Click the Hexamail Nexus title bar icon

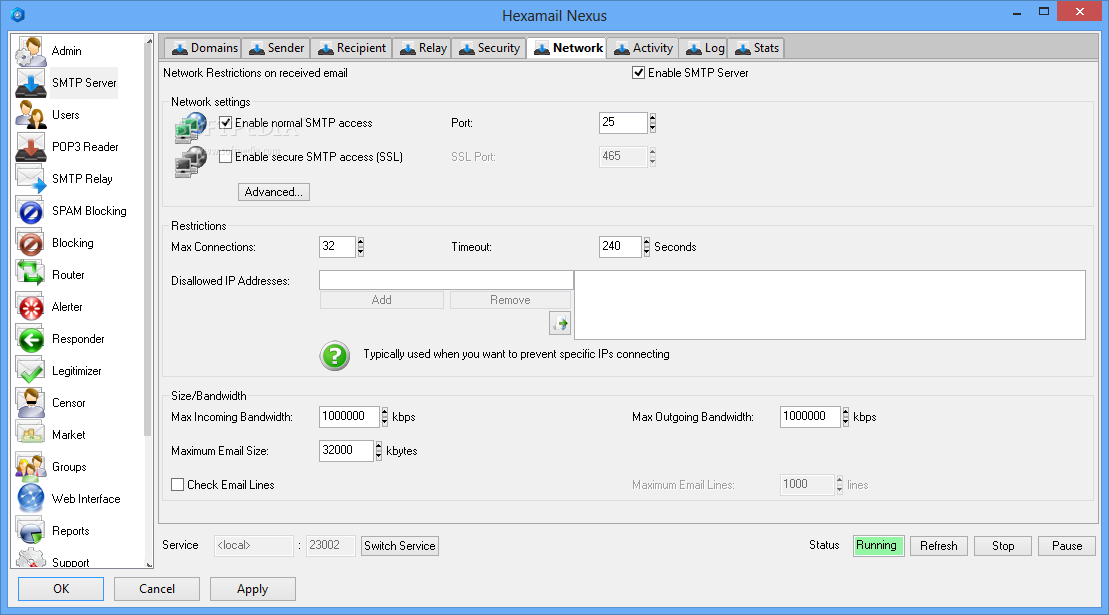click(x=18, y=14)
